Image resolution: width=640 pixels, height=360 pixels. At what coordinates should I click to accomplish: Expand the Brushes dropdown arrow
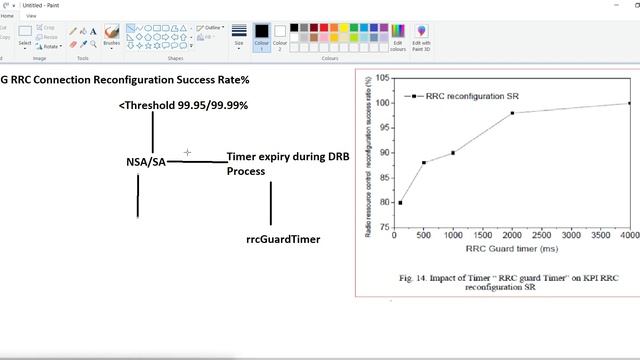tap(111, 48)
